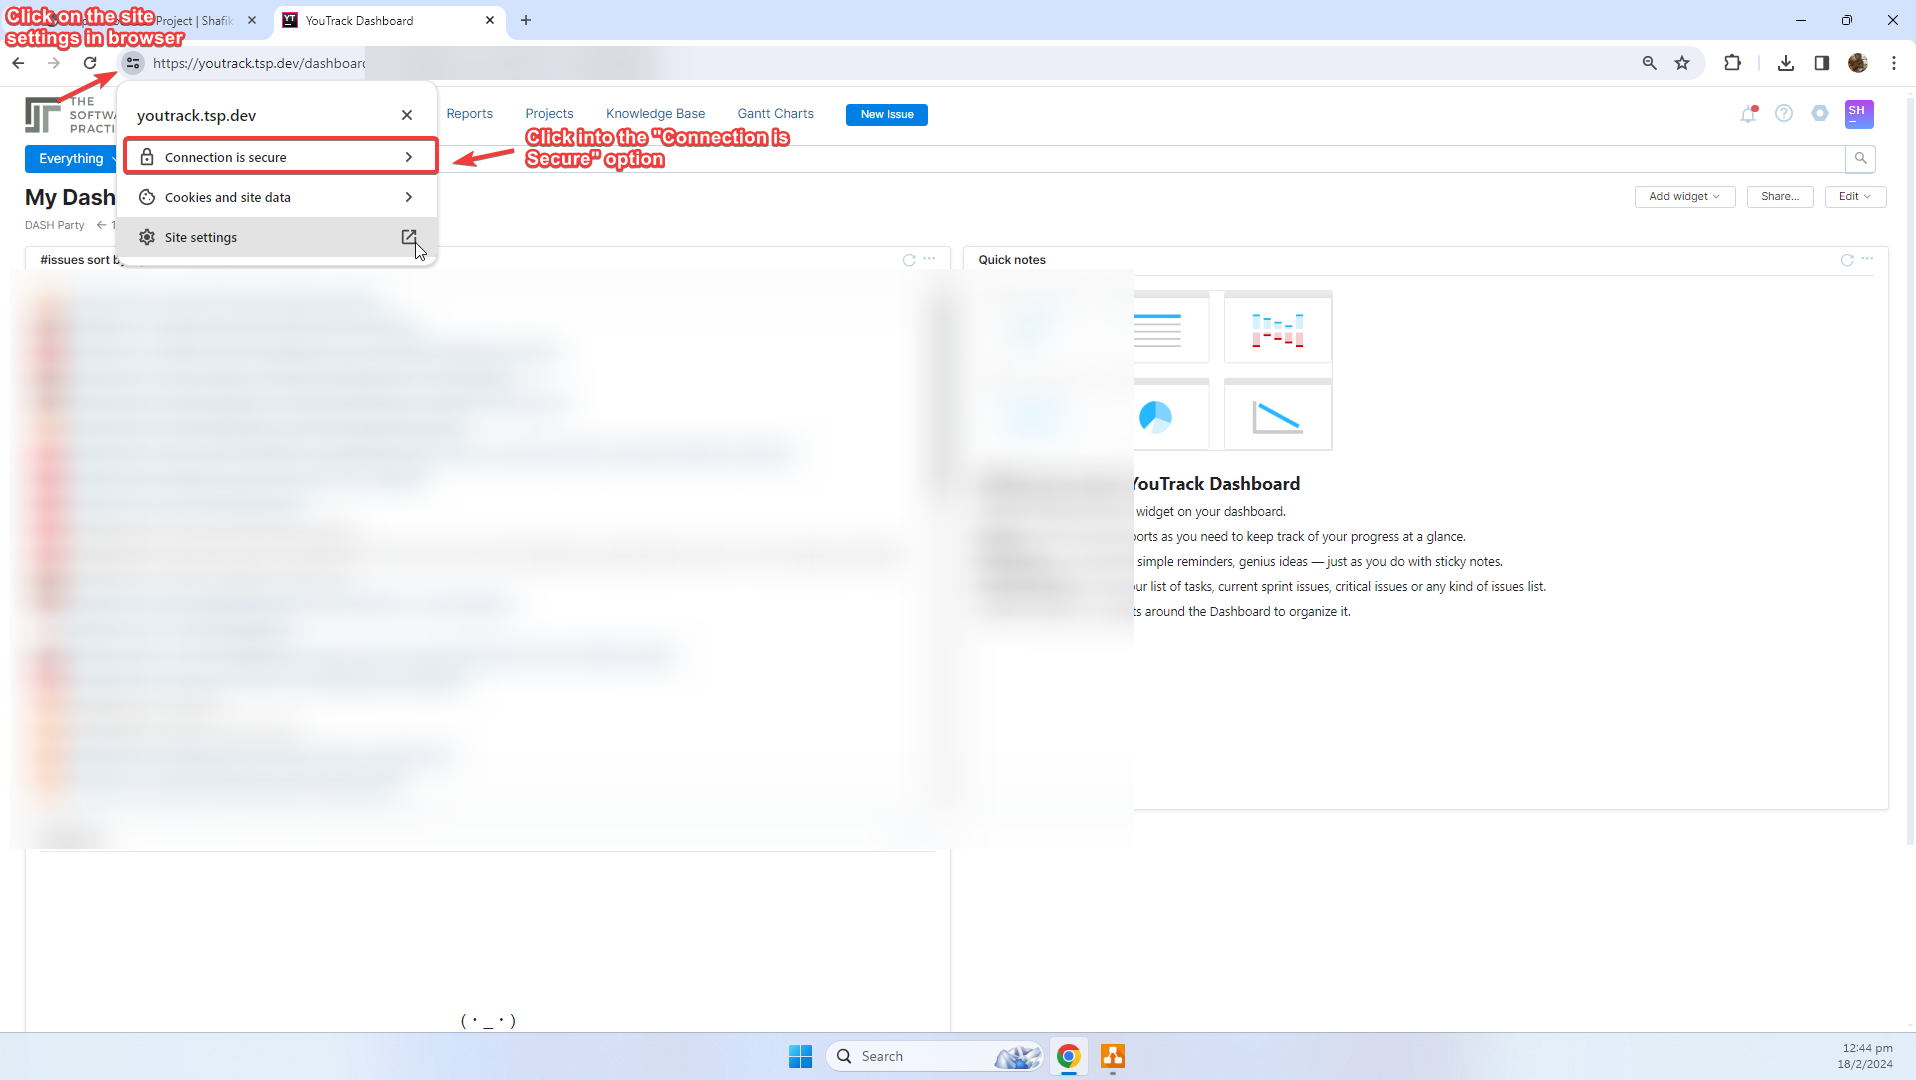
Task: Toggle the browser side panel
Action: pos(1821,63)
